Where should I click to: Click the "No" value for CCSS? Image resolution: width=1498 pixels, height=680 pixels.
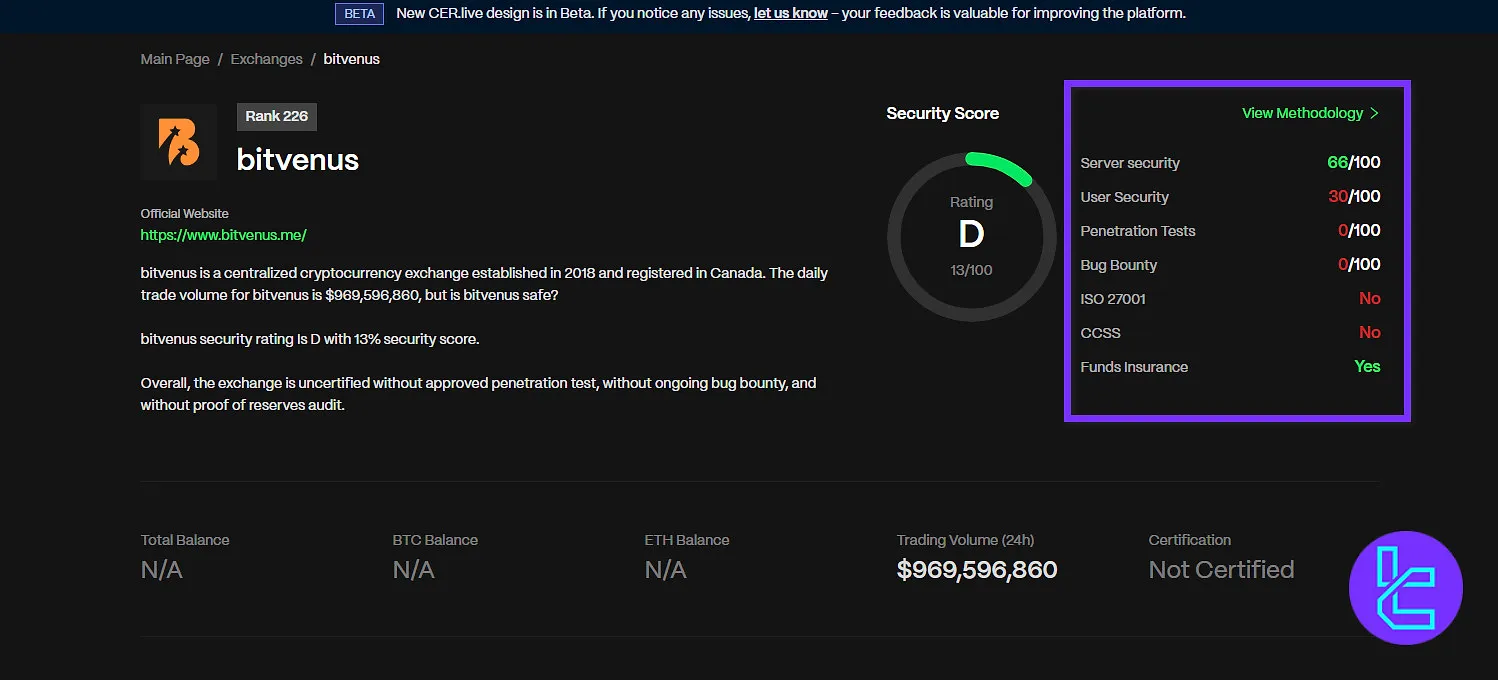tap(1370, 333)
